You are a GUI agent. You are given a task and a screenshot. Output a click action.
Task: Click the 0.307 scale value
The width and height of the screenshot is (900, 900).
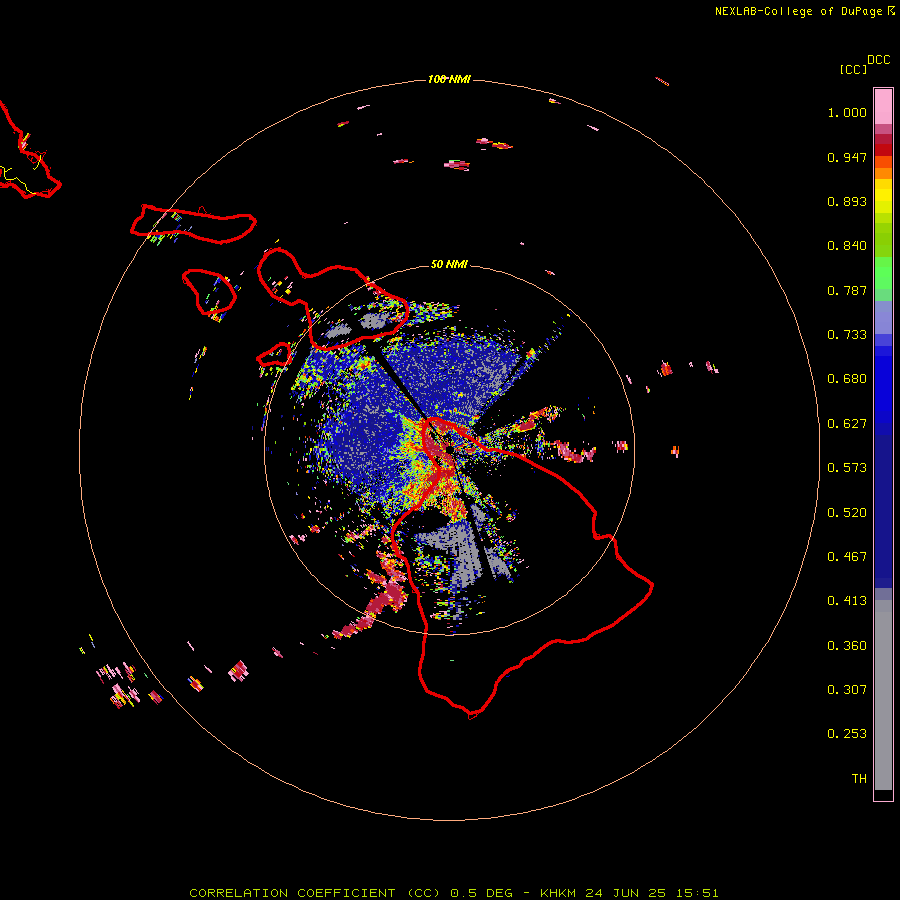[847, 690]
